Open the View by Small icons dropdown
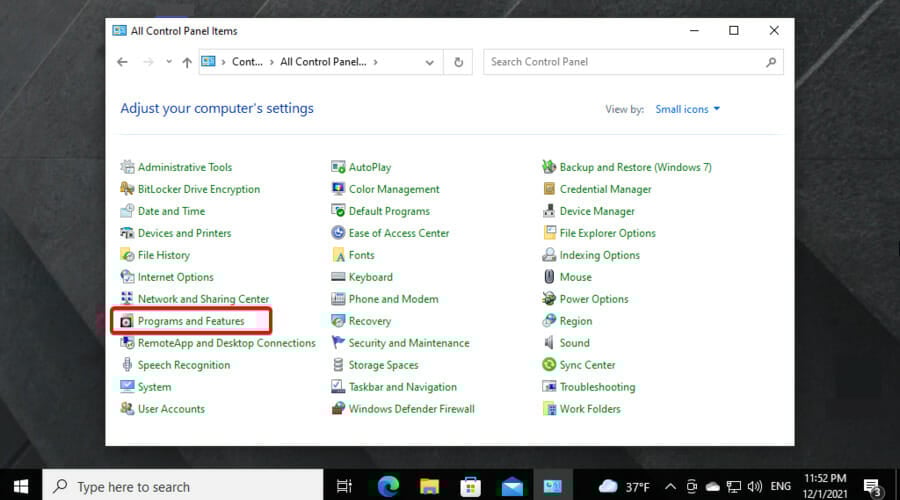This screenshot has height=500, width=900. click(x=688, y=109)
